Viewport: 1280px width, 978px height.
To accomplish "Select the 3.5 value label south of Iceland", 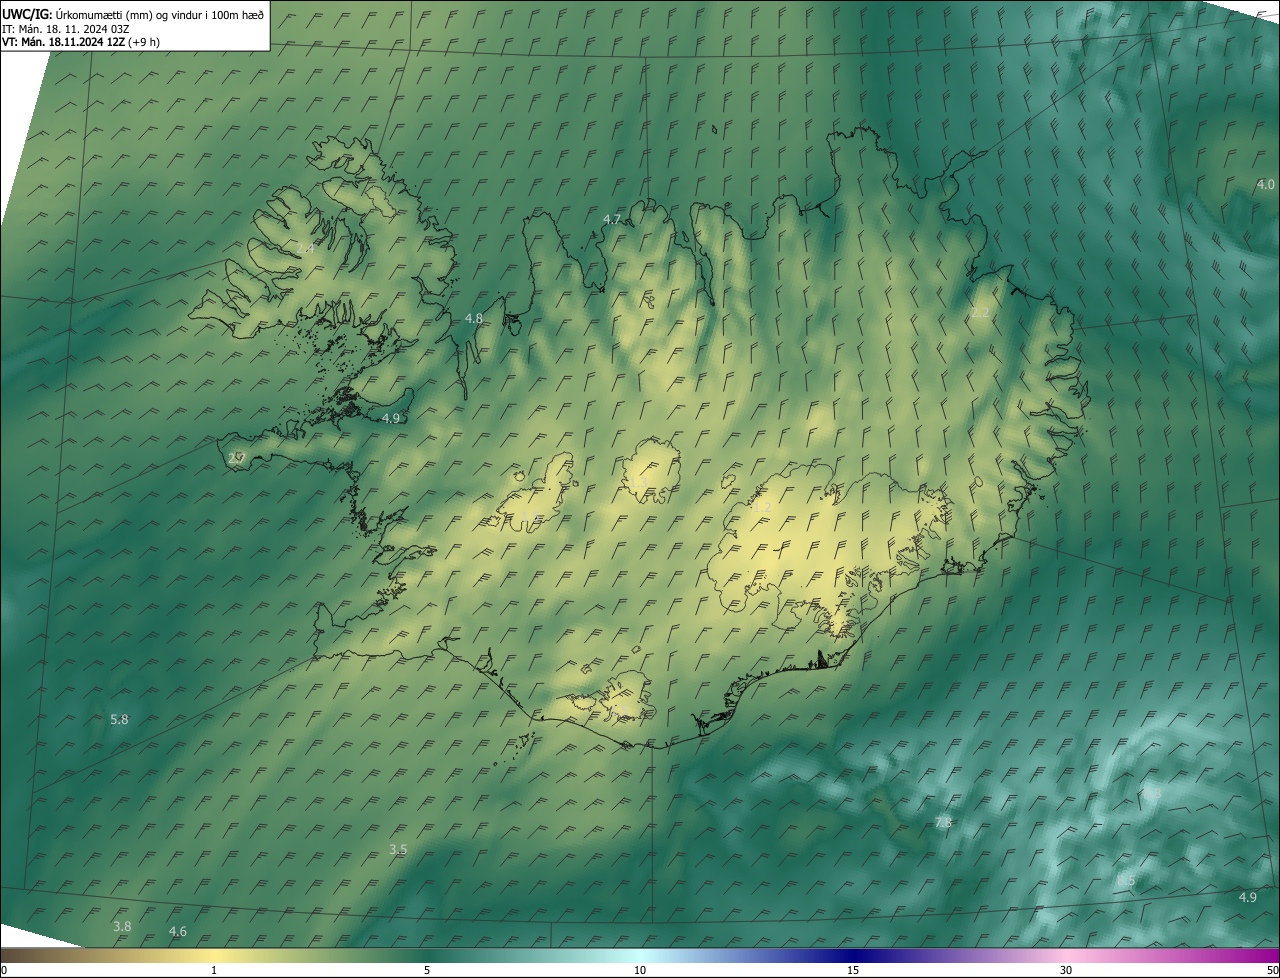I will tap(398, 849).
